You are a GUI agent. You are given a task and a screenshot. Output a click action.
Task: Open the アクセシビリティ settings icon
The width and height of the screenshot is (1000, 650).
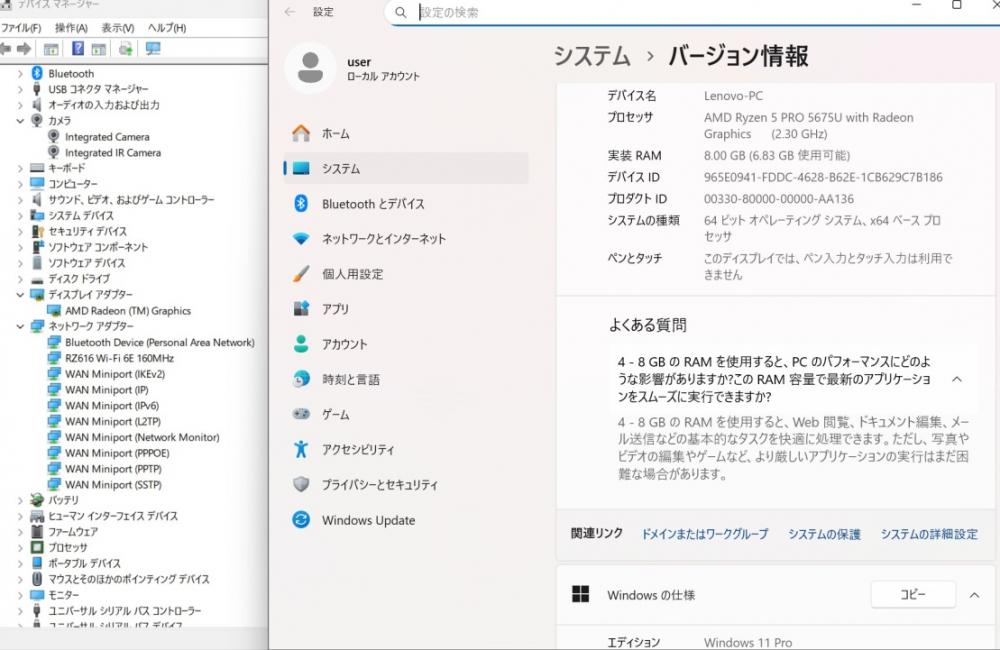coord(301,450)
